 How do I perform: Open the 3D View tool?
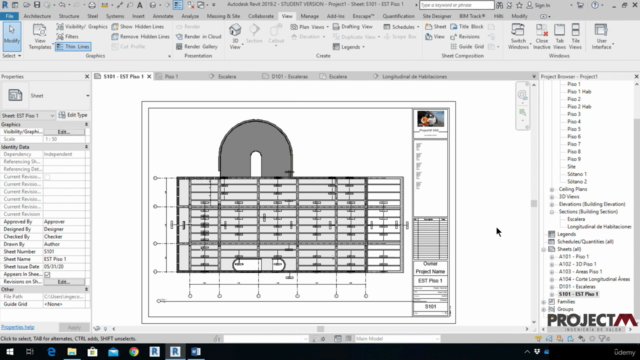[235, 36]
